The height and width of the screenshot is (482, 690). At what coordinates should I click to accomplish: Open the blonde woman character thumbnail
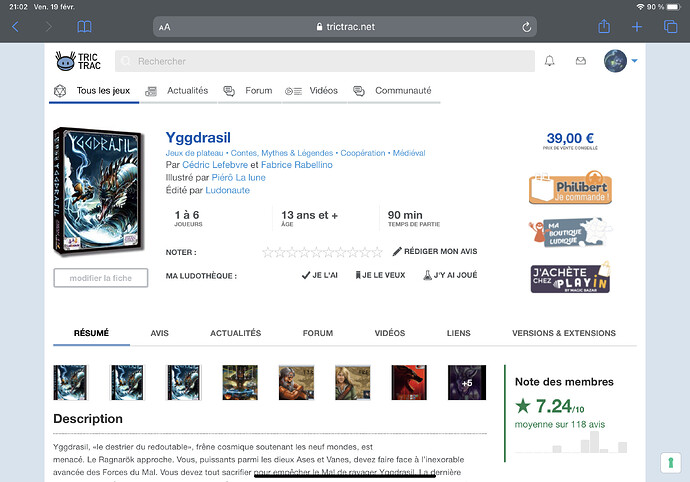coord(352,383)
